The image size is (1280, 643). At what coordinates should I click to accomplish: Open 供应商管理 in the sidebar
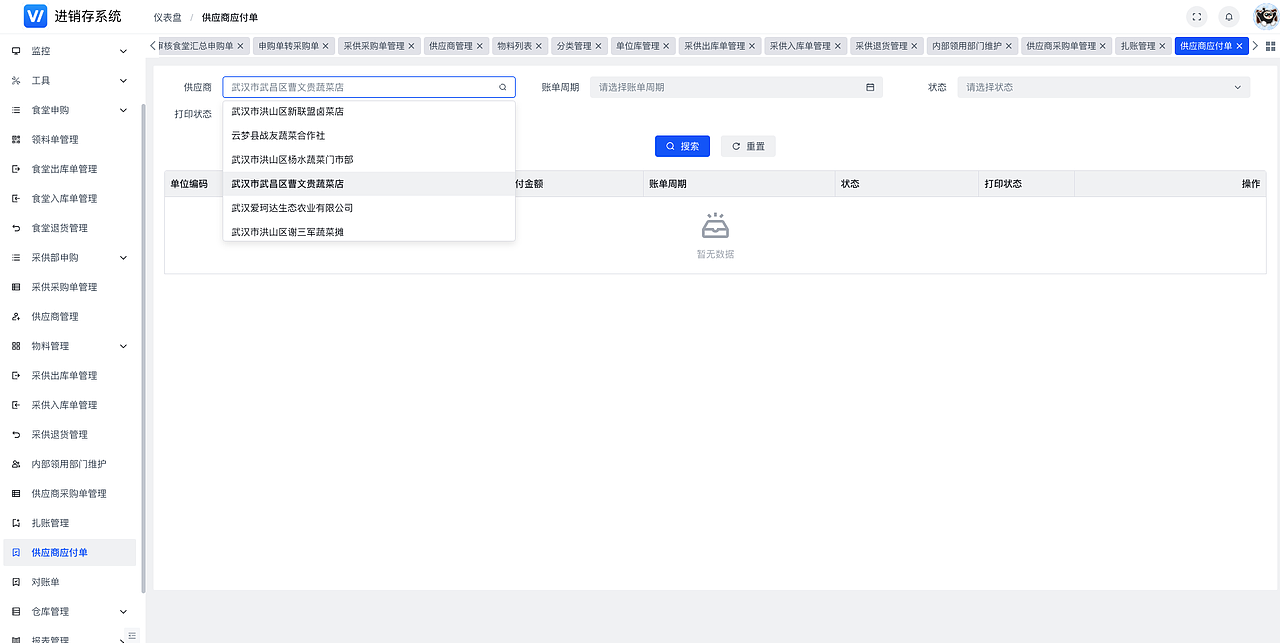point(68,317)
